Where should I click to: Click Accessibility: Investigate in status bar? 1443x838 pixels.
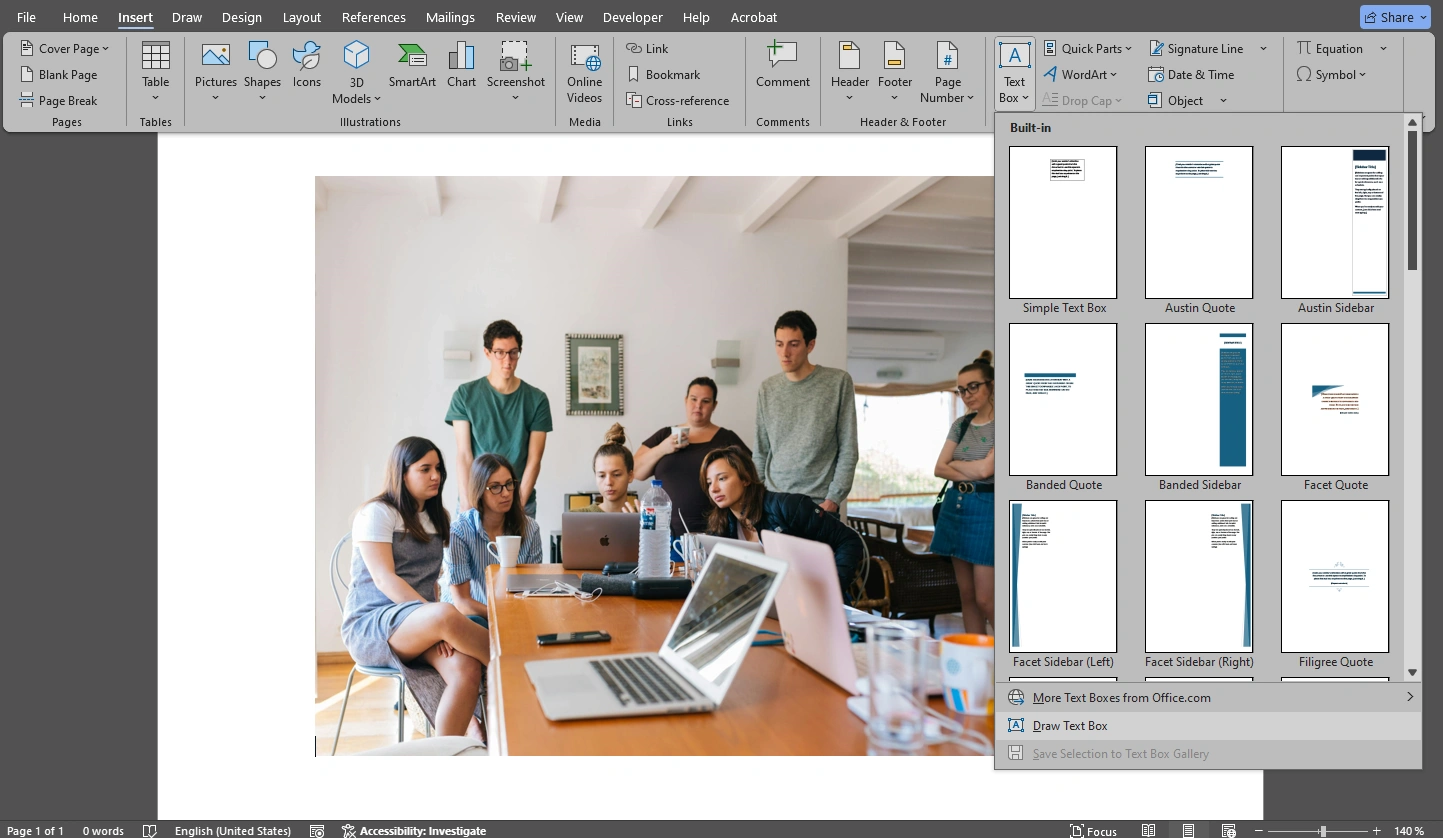point(413,831)
